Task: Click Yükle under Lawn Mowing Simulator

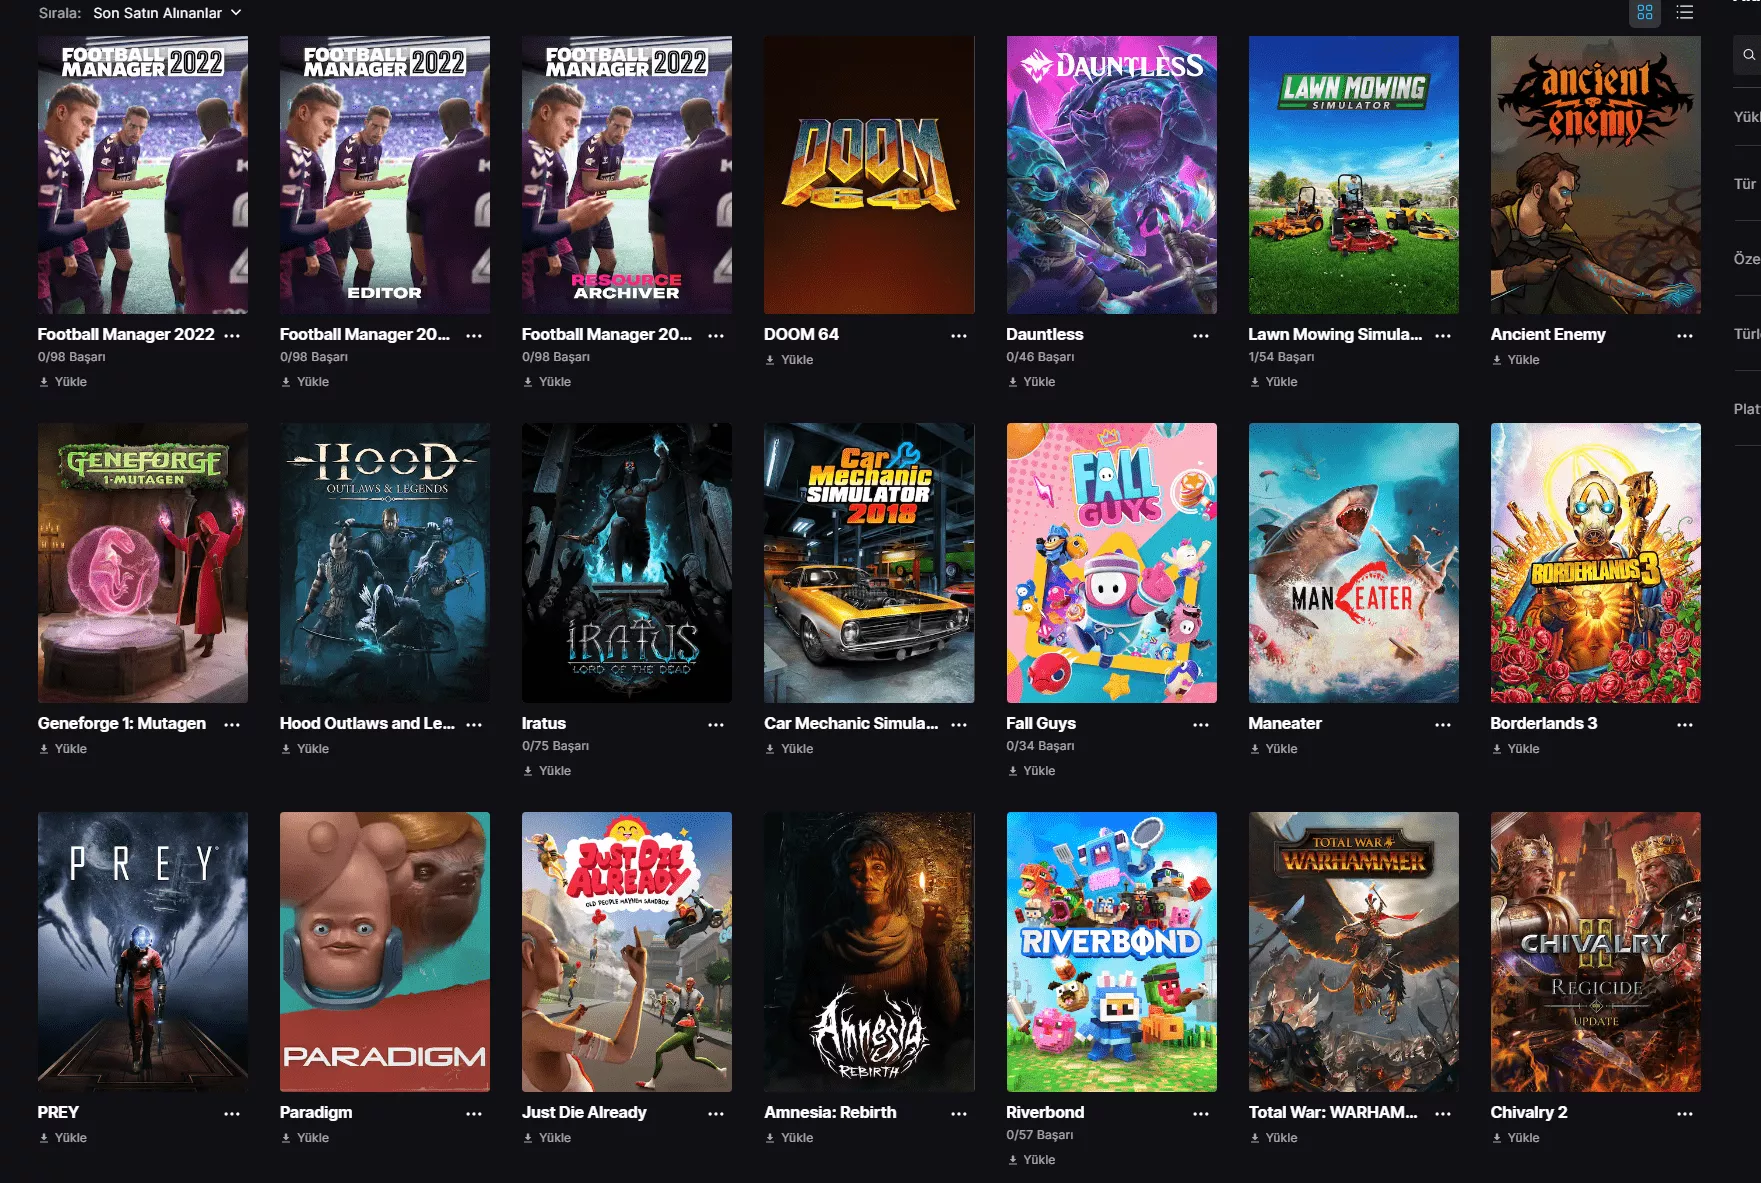Action: click(1274, 382)
